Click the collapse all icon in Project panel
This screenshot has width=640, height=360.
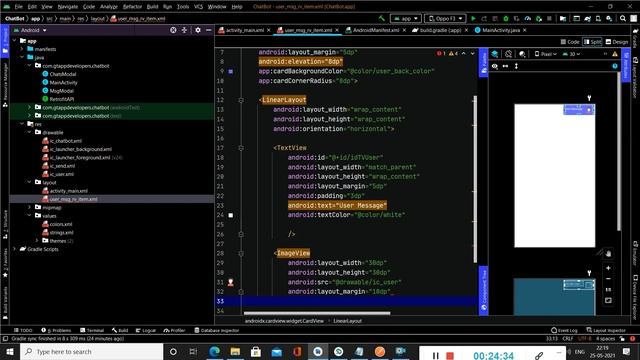184,30
